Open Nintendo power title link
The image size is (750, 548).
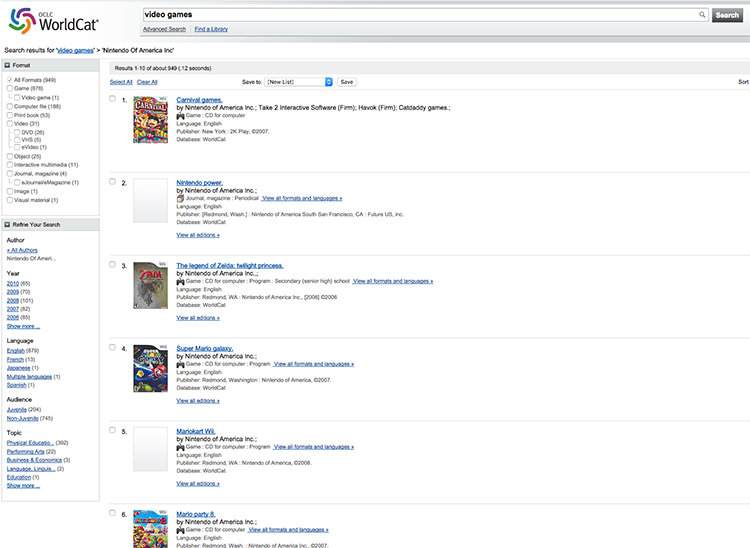pos(199,183)
